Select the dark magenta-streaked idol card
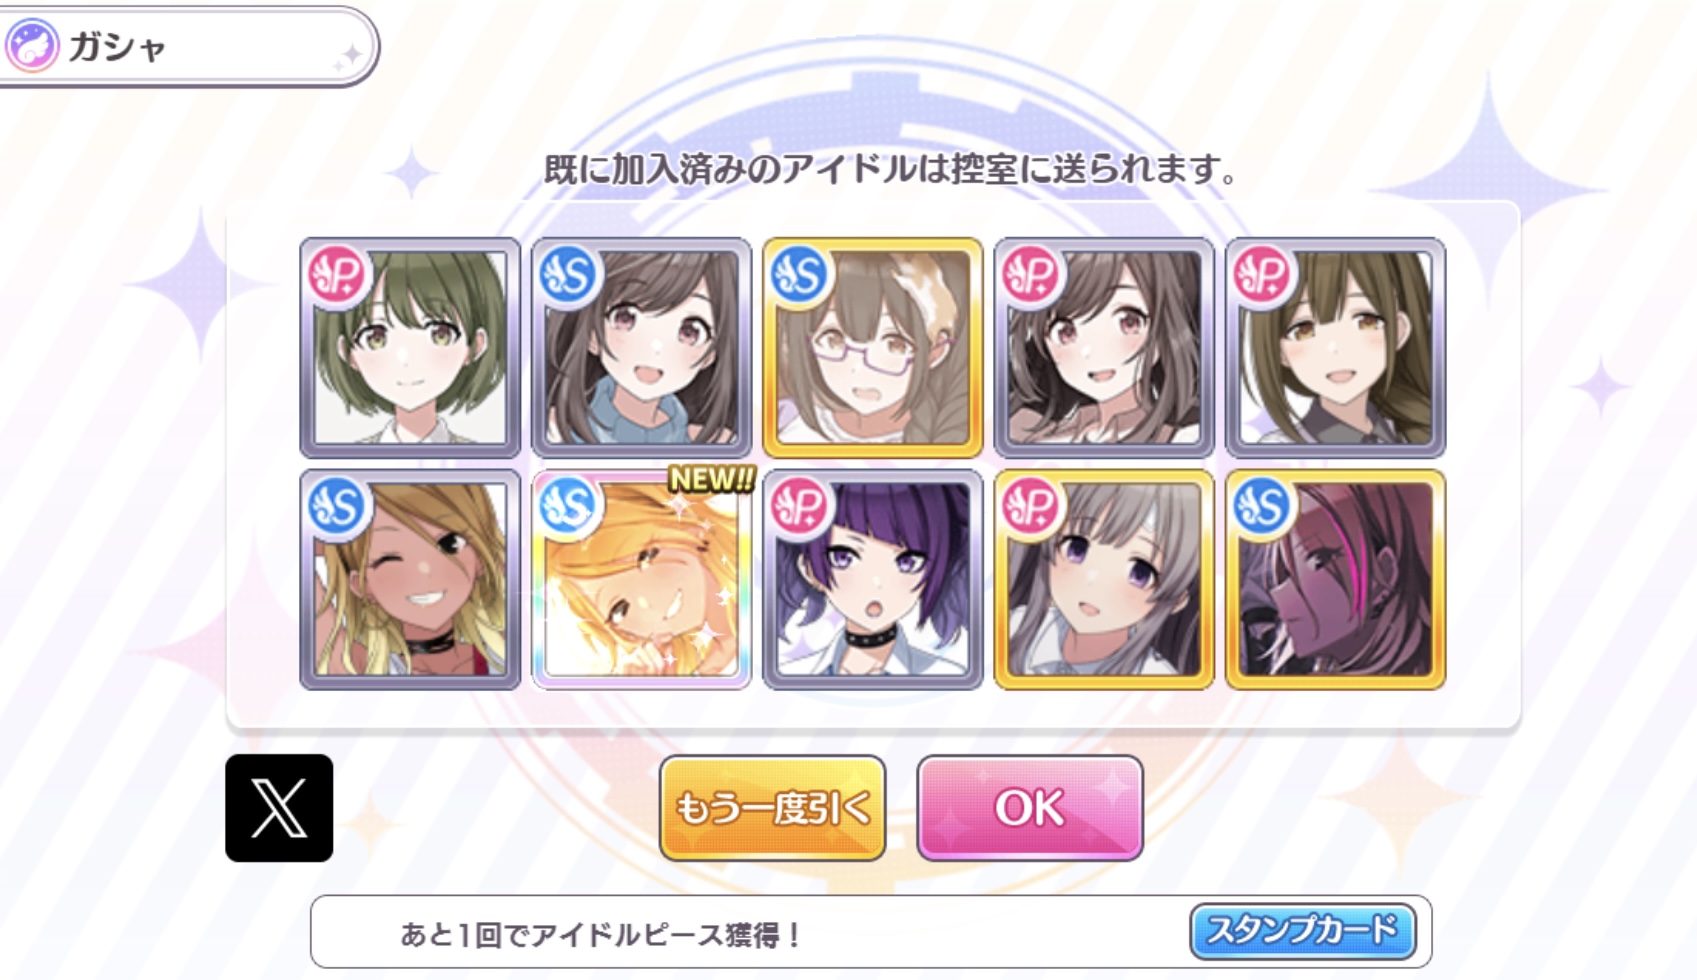This screenshot has width=1697, height=980. click(x=1336, y=580)
